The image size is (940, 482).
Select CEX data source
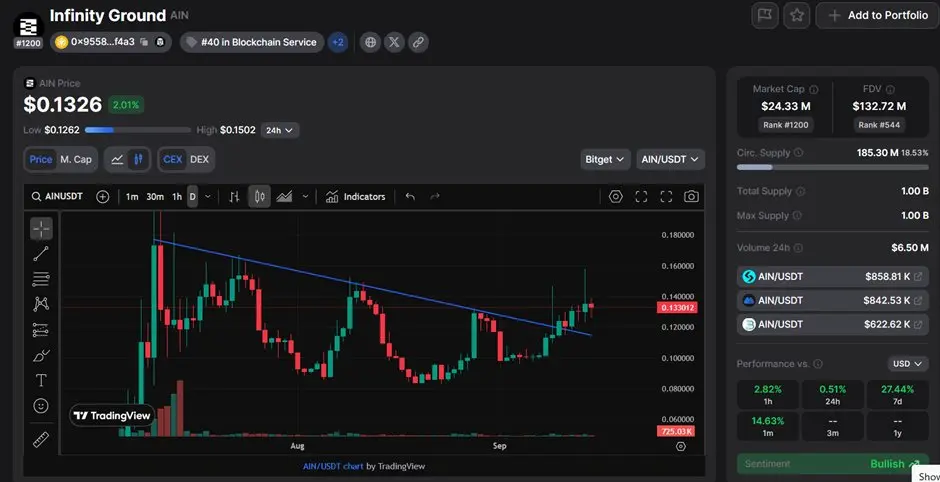tap(173, 159)
